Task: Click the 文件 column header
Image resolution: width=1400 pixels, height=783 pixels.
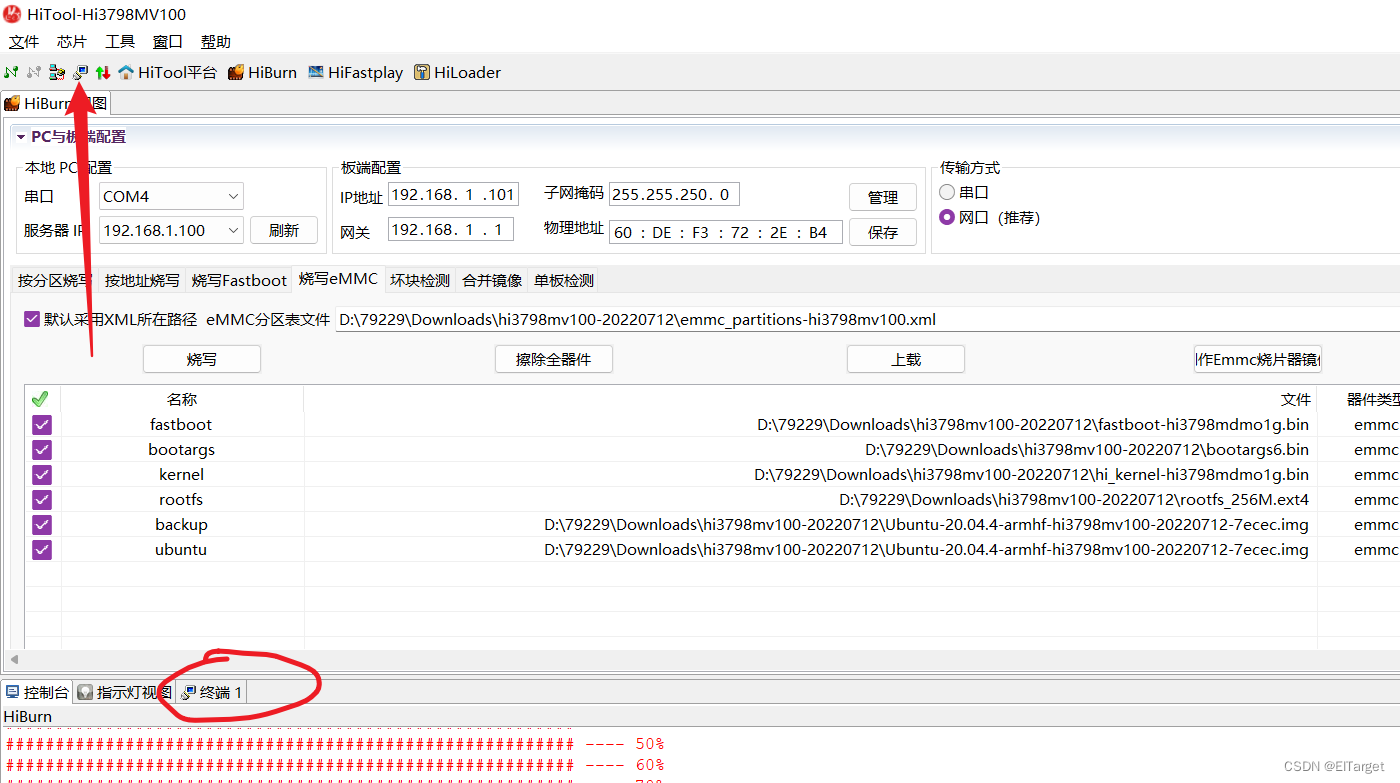Action: click(x=811, y=399)
